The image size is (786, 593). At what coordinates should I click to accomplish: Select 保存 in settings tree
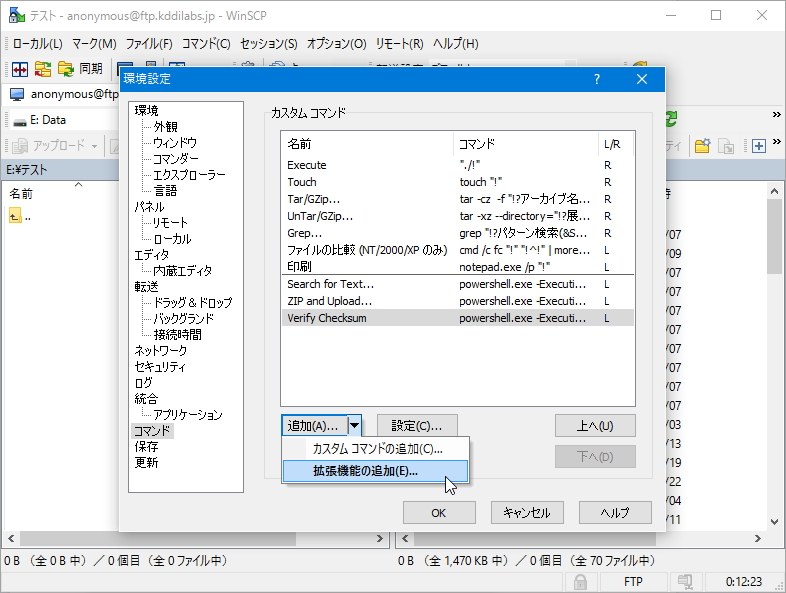(x=146, y=446)
